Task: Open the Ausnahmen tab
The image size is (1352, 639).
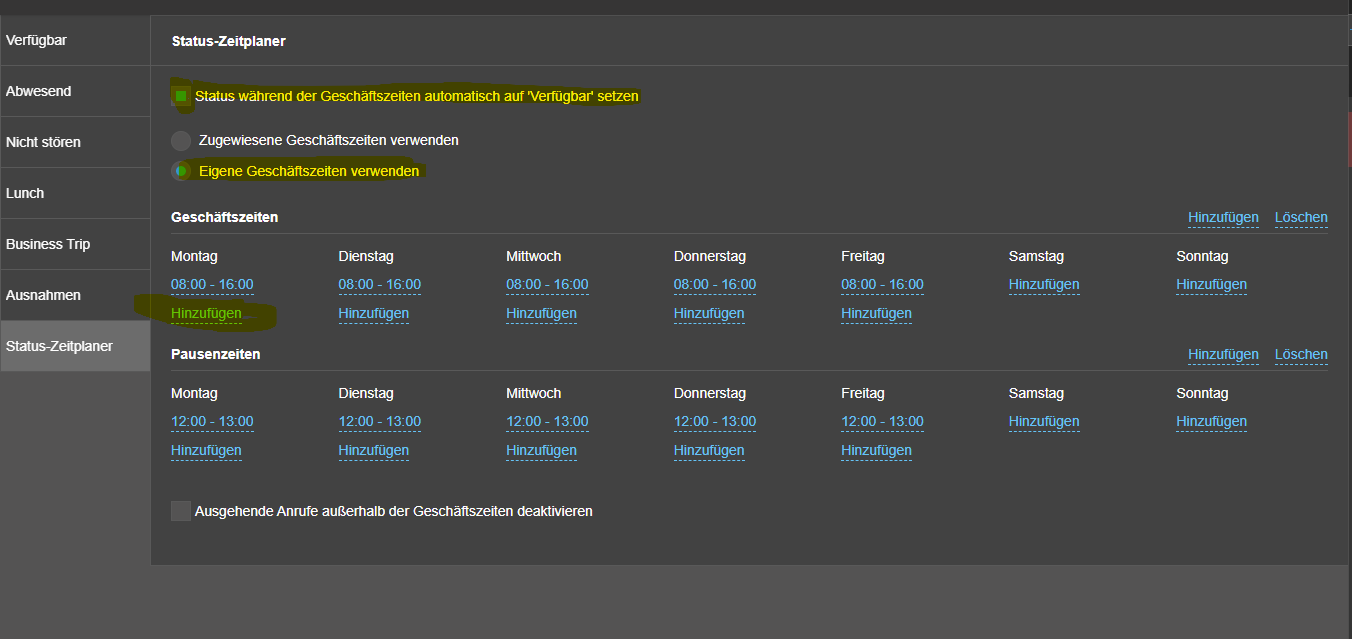Action: tap(75, 295)
